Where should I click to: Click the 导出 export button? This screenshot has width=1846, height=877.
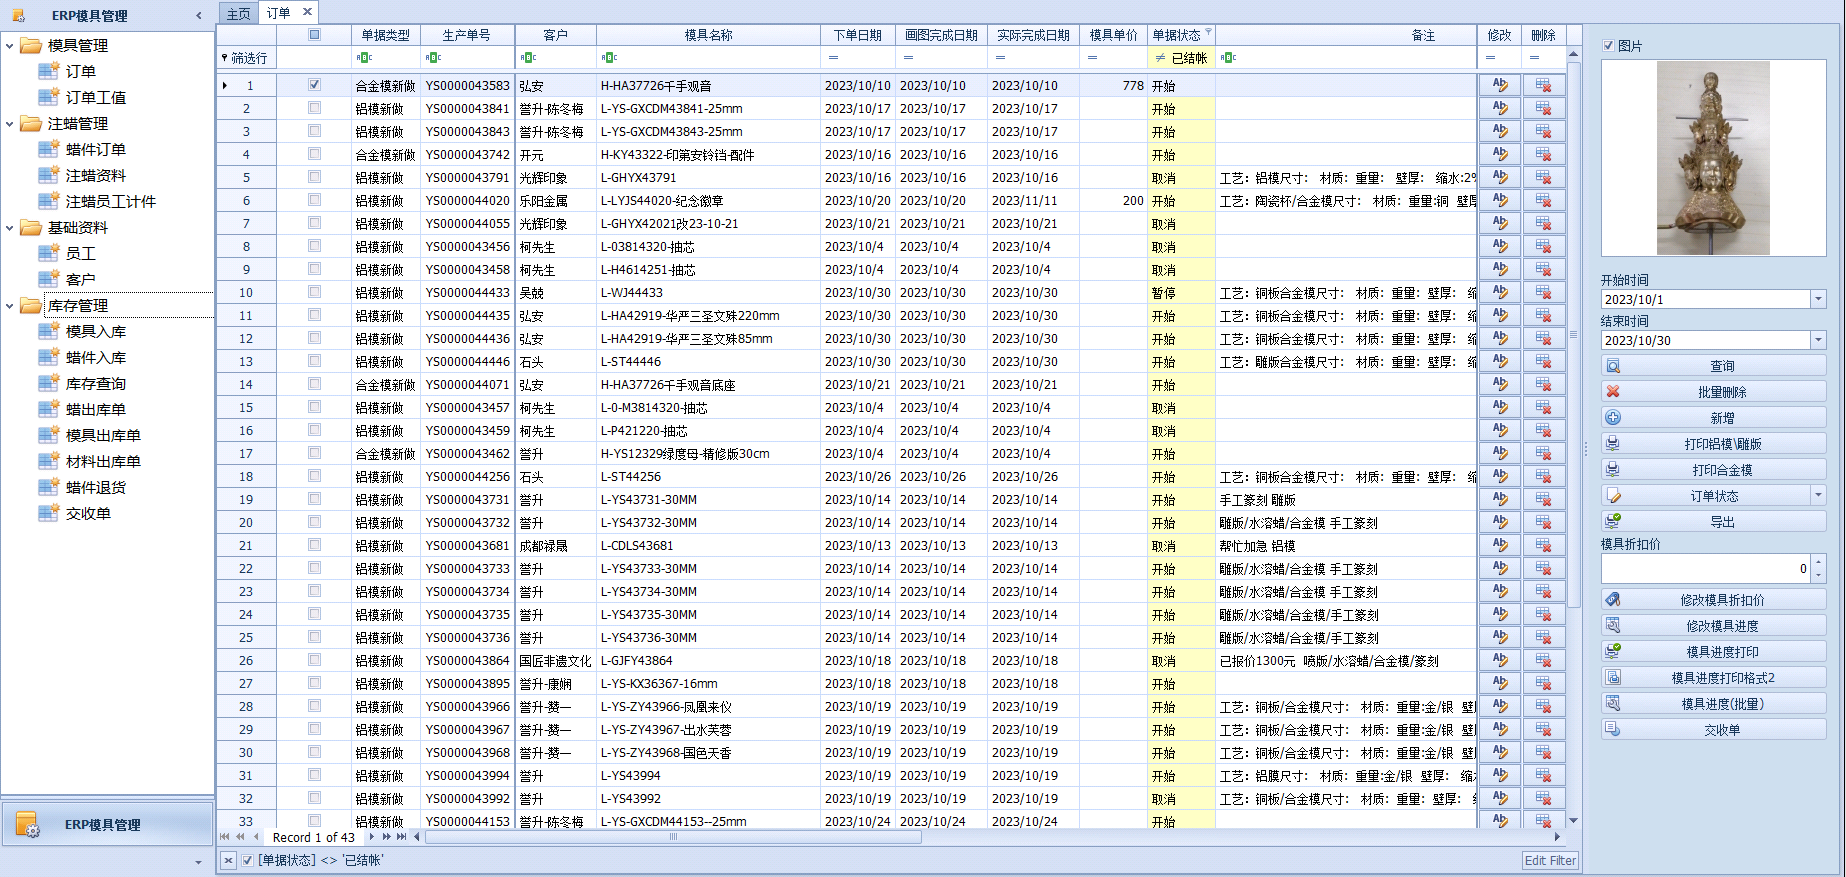tap(1712, 522)
